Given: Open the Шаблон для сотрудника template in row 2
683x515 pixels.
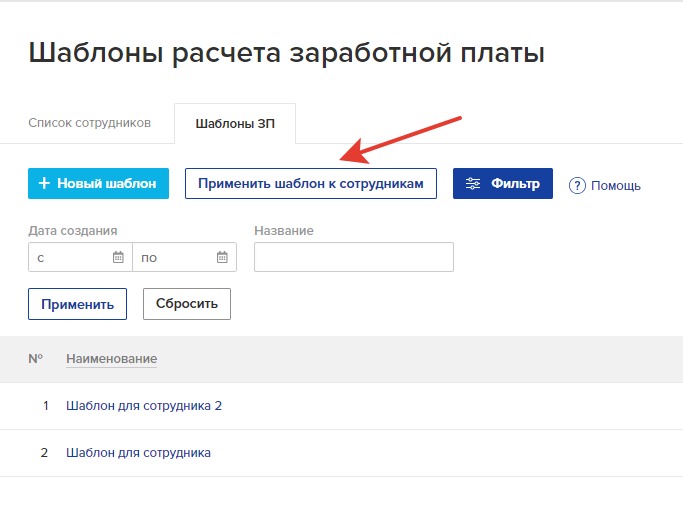Looking at the screenshot, I should click(138, 453).
